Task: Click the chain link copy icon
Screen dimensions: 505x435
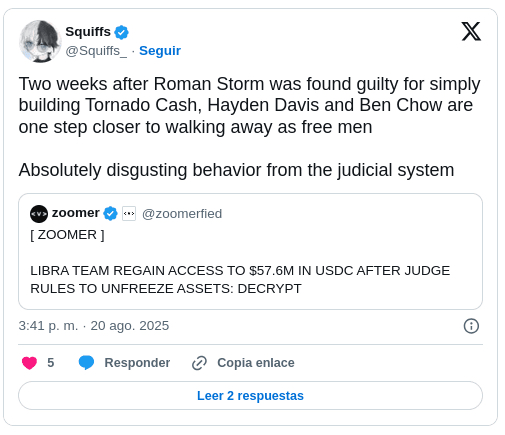Action: pos(199,363)
